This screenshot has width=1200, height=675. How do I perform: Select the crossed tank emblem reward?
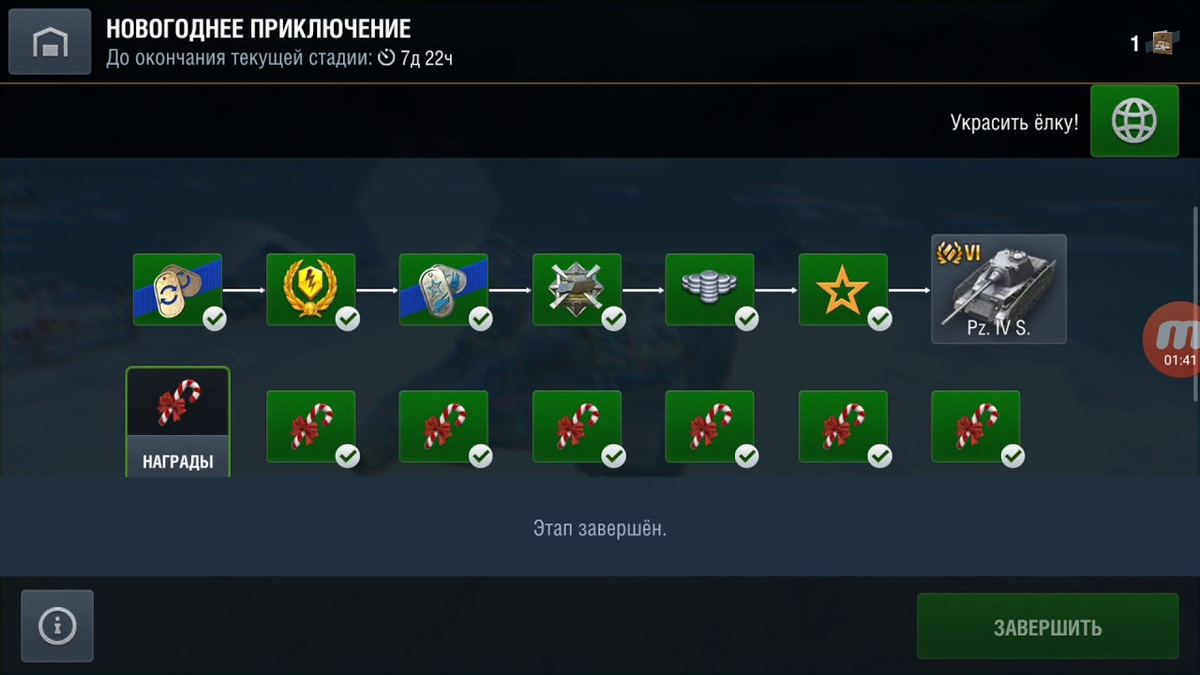tap(576, 289)
